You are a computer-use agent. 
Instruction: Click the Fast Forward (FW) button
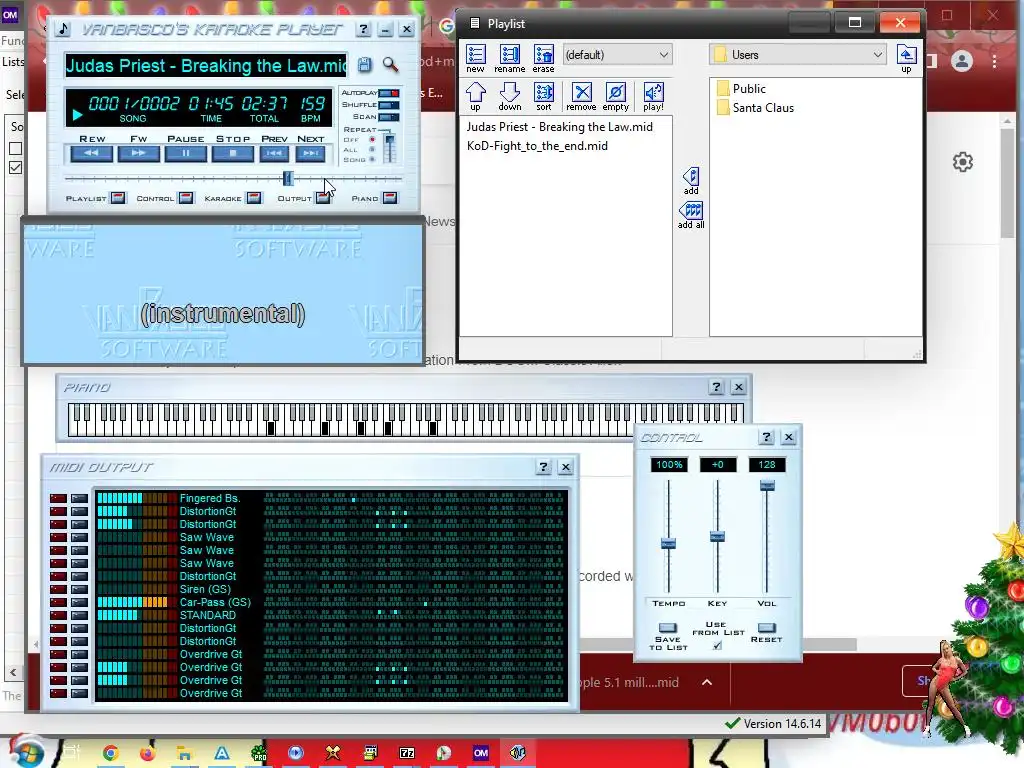138,153
